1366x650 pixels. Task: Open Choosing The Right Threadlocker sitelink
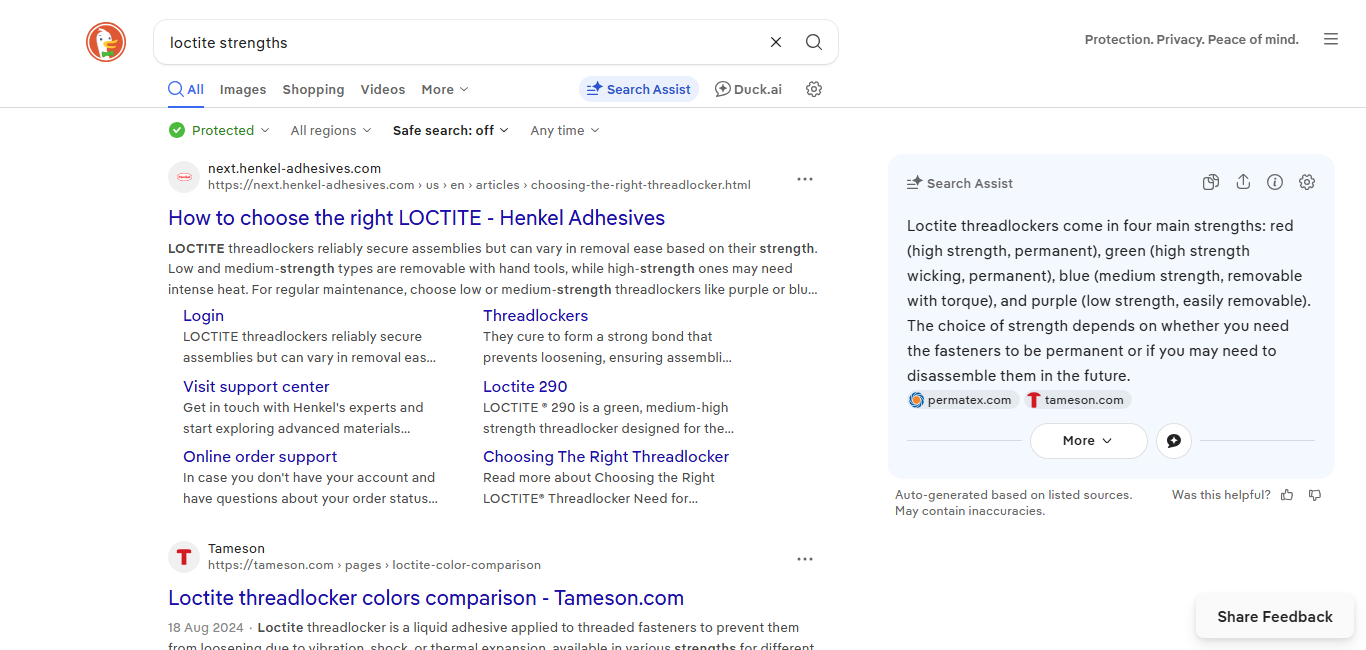[606, 457]
